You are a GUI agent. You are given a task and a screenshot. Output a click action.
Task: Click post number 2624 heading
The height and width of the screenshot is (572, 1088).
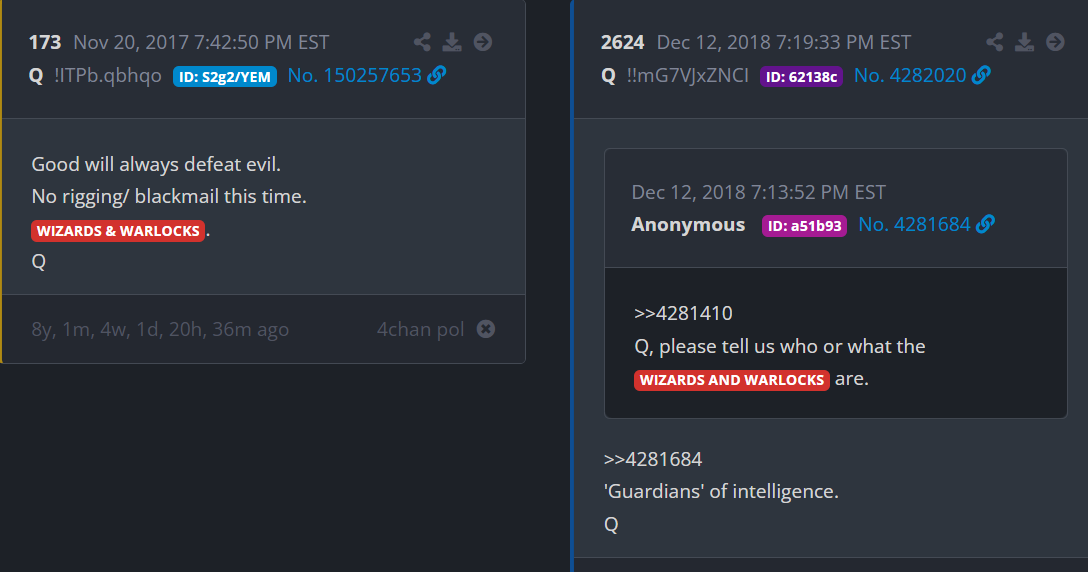point(622,42)
